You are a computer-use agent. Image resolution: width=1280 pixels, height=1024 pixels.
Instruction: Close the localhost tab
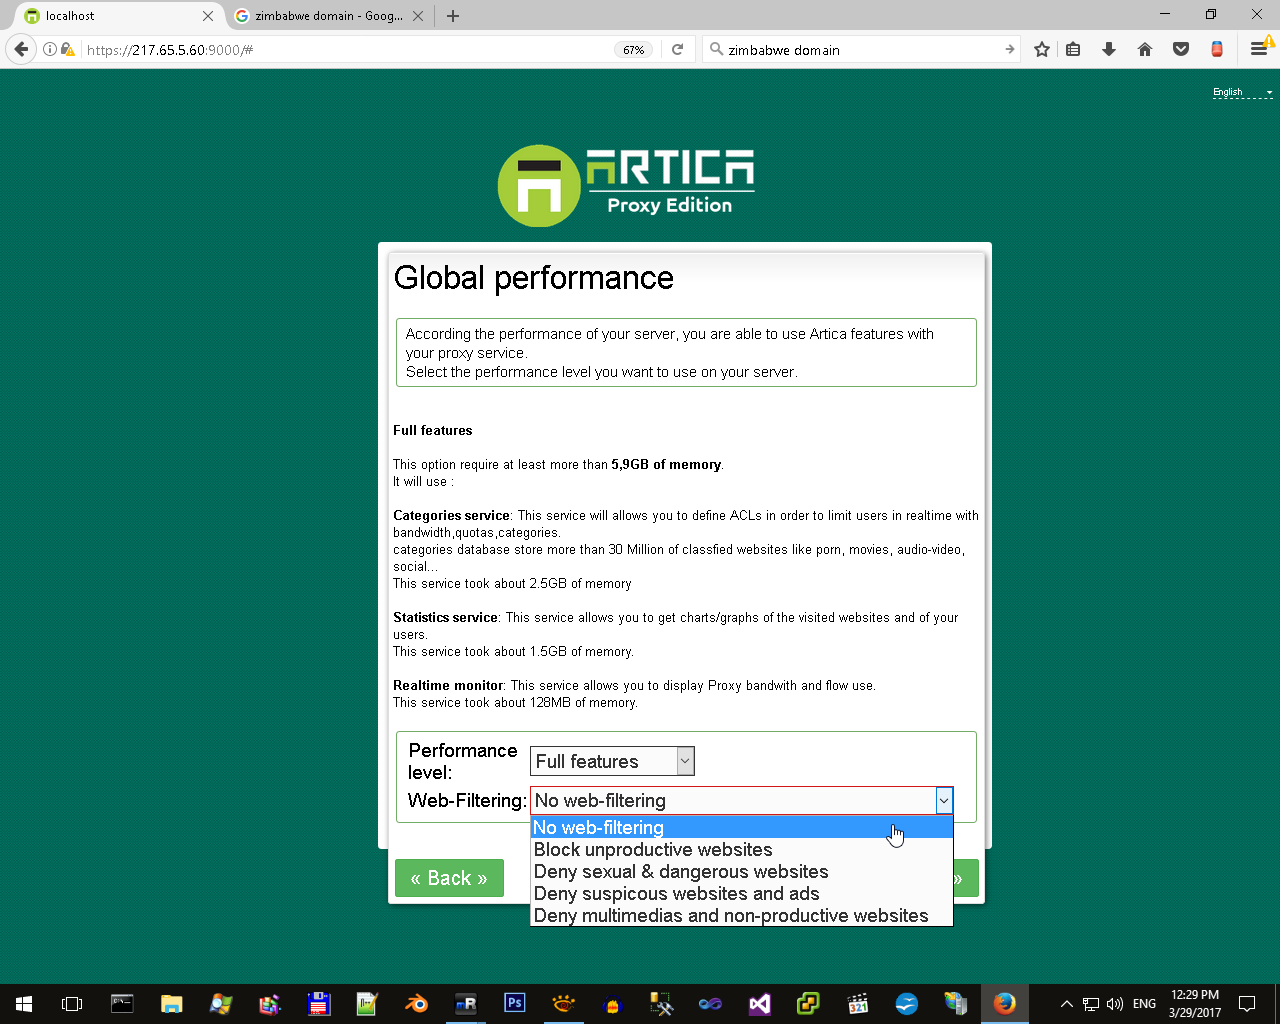pyautogui.click(x=208, y=16)
